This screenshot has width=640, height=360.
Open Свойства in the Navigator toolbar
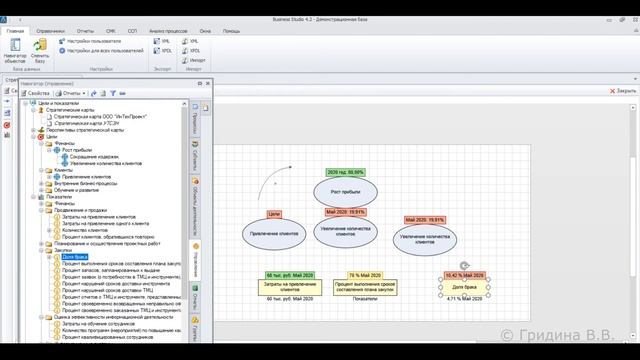(36, 93)
